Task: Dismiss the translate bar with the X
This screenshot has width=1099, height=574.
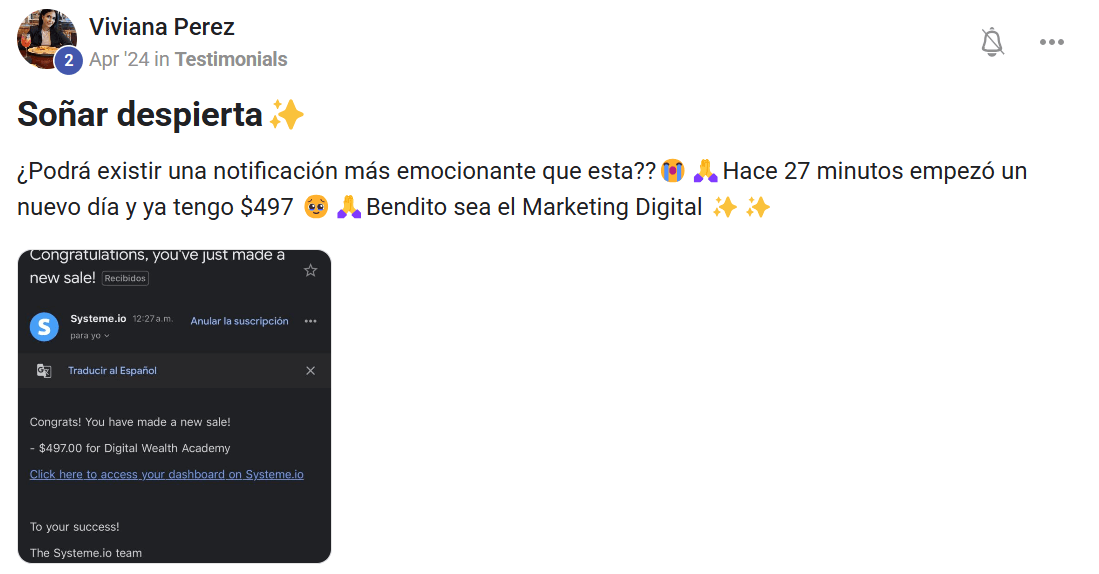Action: point(310,371)
